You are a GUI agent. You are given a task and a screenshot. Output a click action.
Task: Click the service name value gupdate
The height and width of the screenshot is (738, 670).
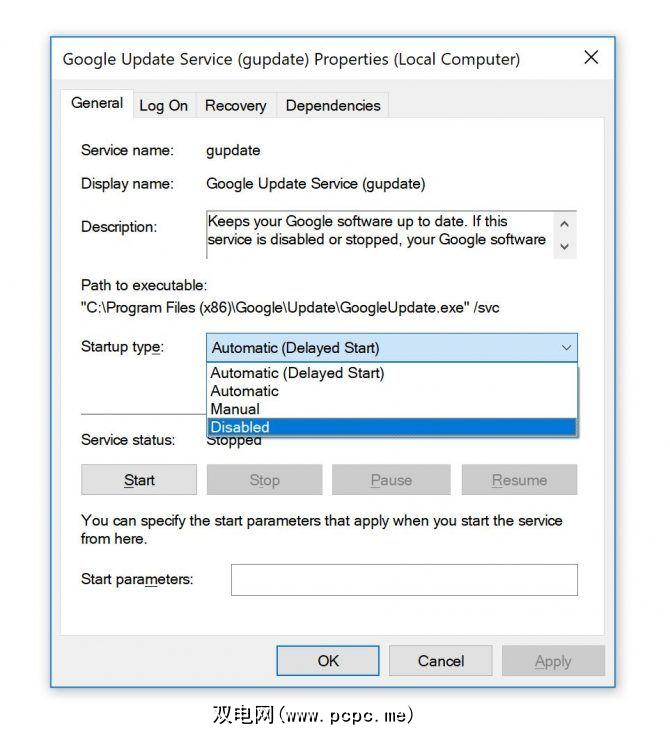point(233,151)
